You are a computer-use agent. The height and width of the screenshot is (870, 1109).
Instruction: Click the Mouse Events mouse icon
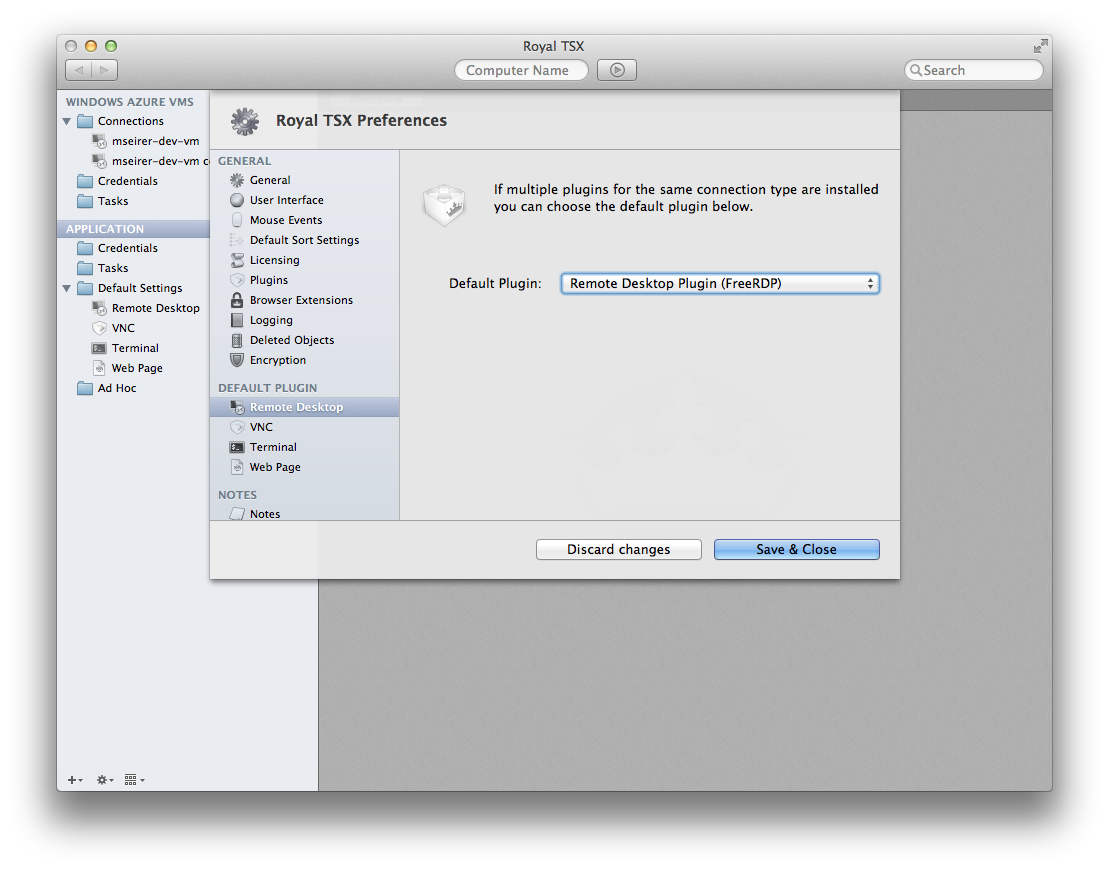click(x=237, y=220)
